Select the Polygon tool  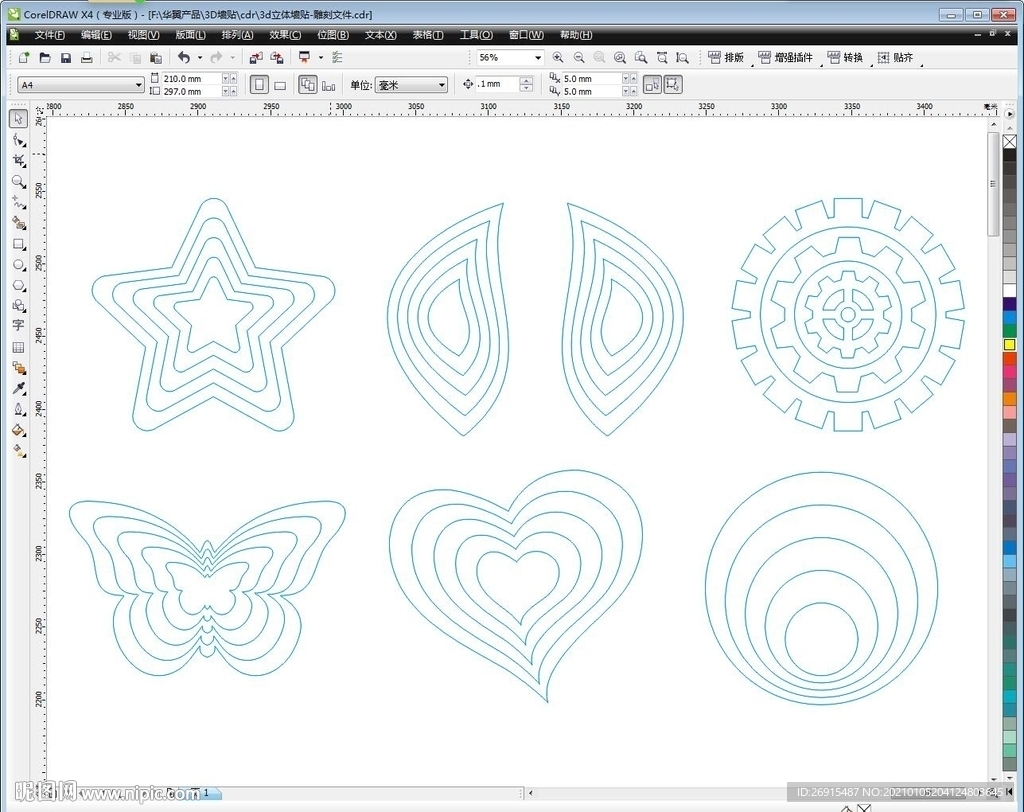pos(18,286)
